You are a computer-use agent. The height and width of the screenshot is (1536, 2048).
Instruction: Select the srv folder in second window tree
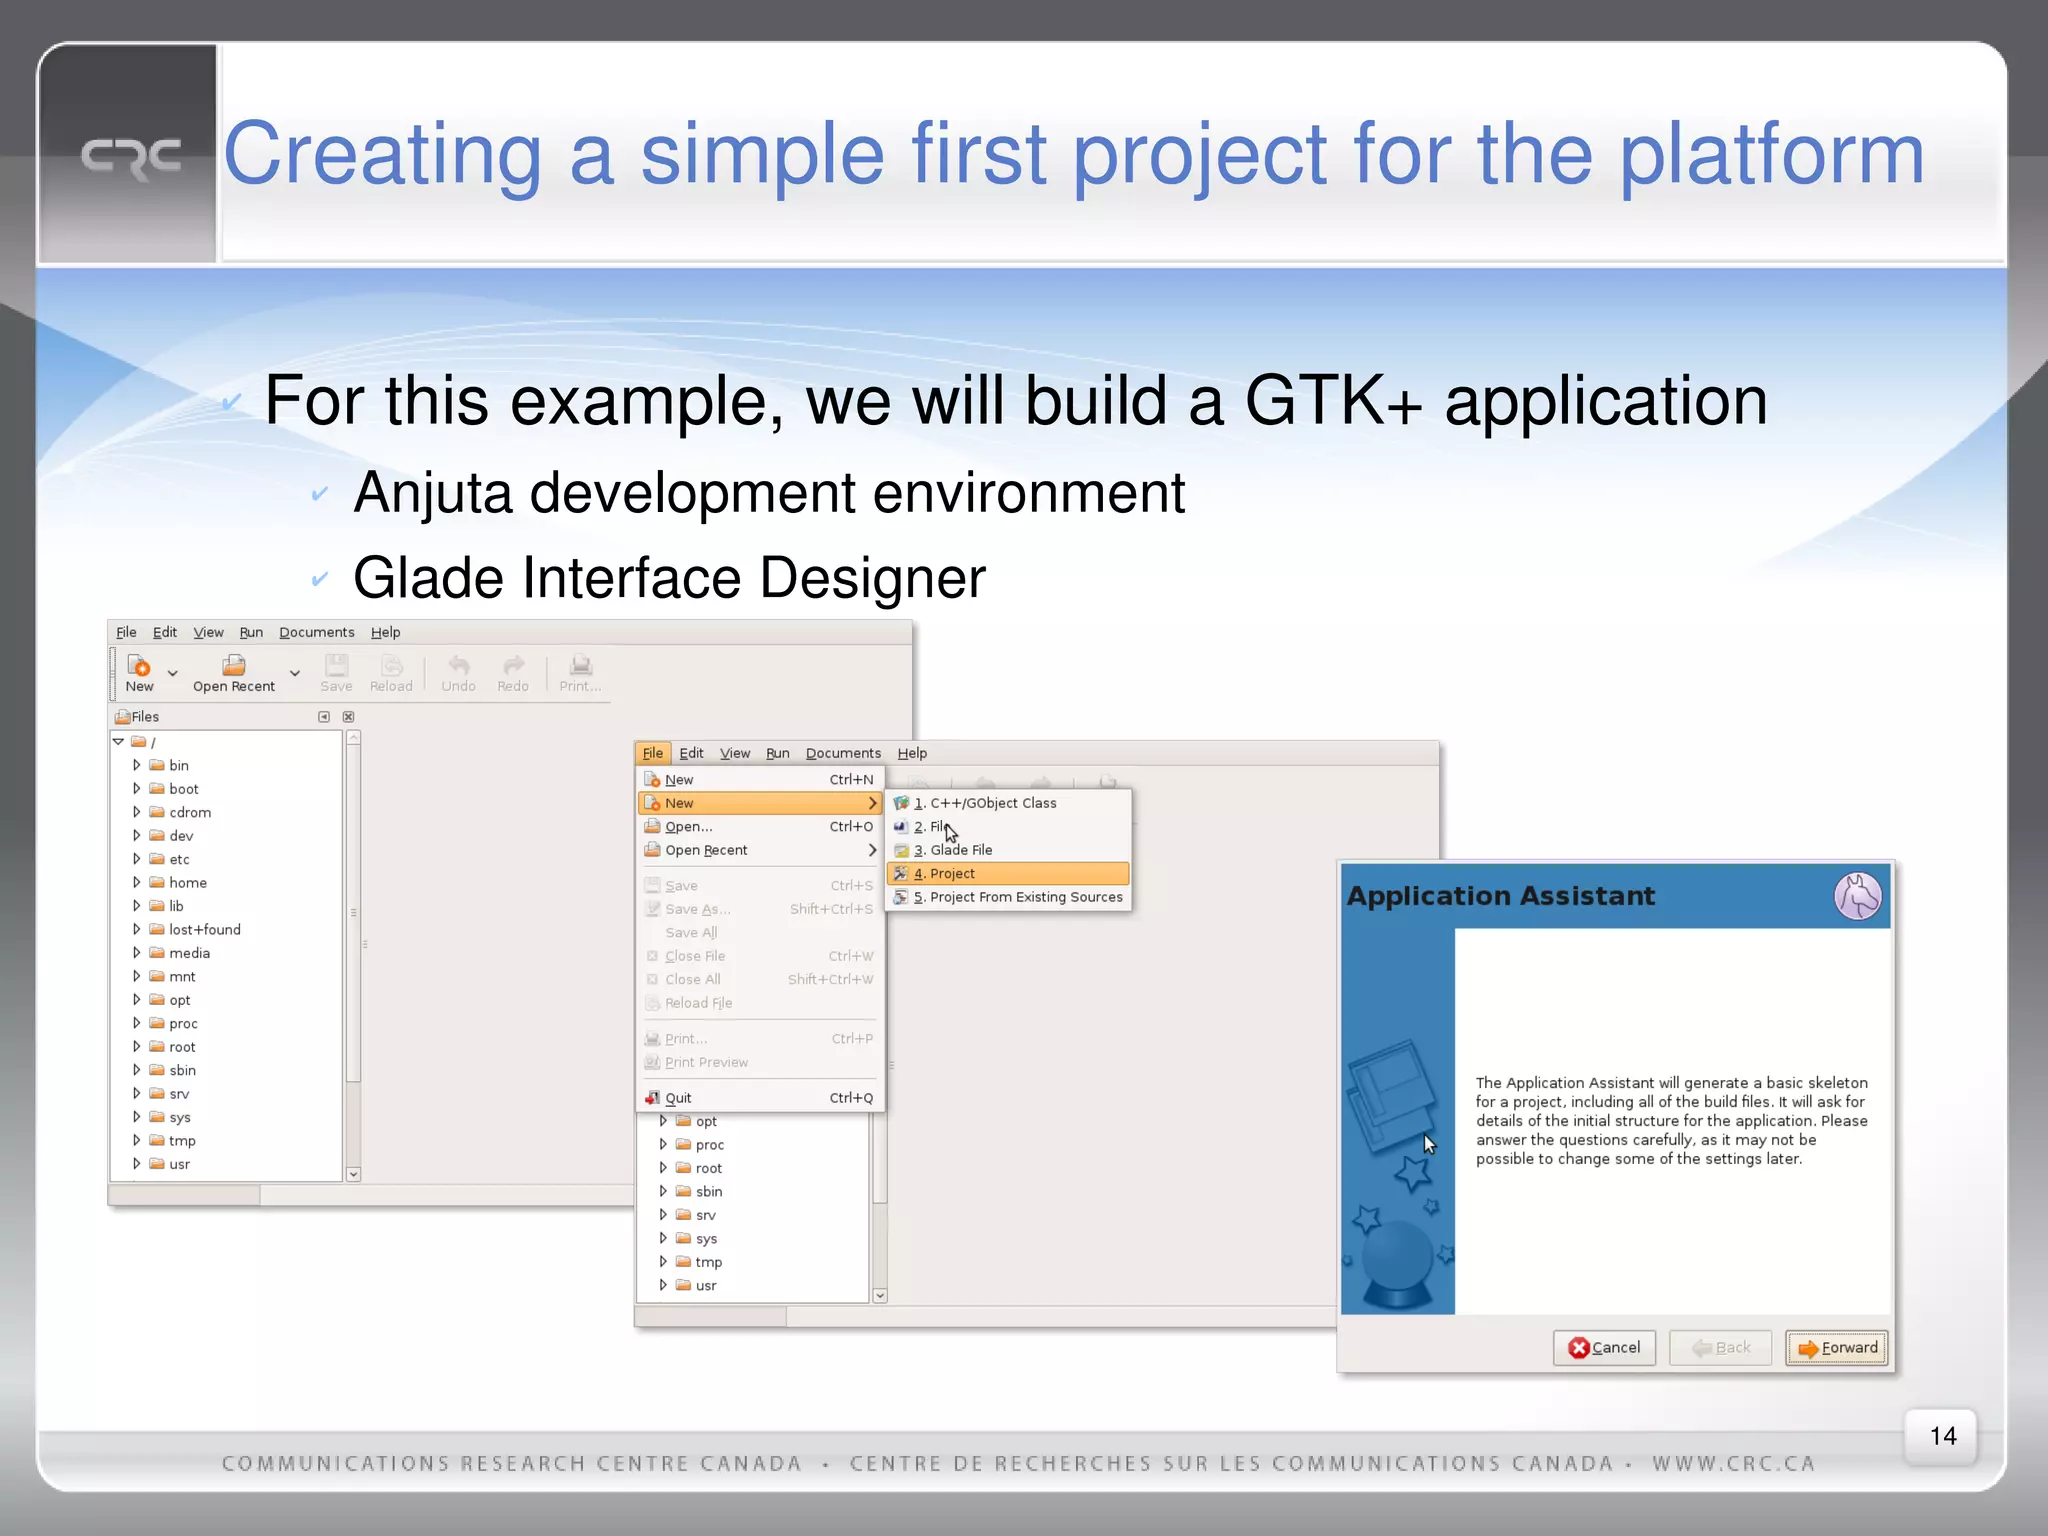706,1215
